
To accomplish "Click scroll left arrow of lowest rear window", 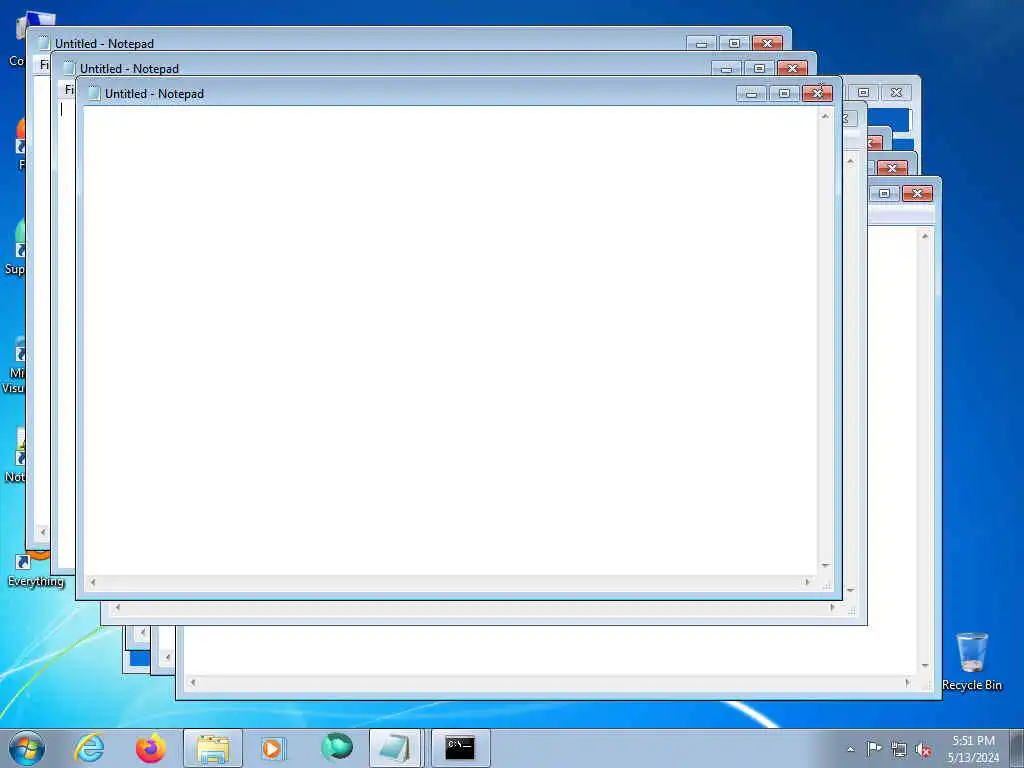I will 193,682.
